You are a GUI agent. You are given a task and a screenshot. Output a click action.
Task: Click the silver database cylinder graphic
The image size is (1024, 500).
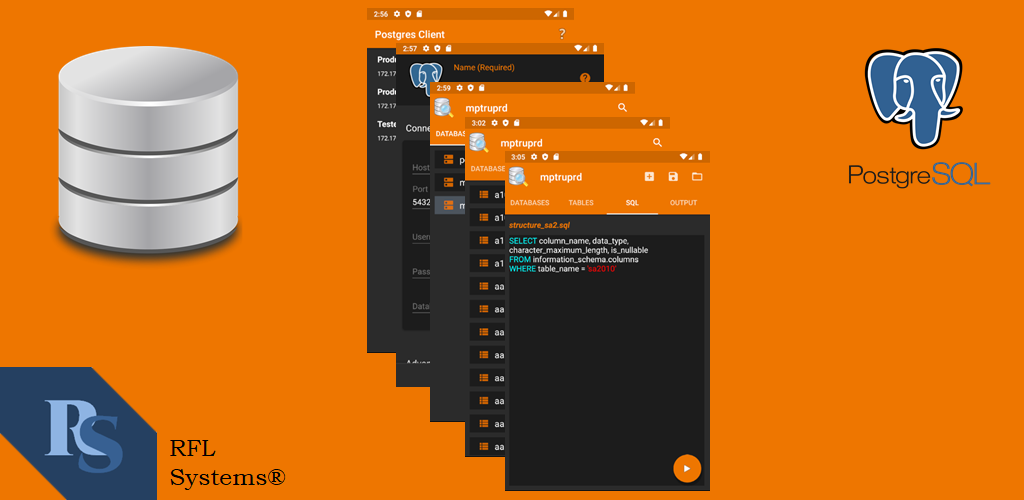(x=148, y=150)
